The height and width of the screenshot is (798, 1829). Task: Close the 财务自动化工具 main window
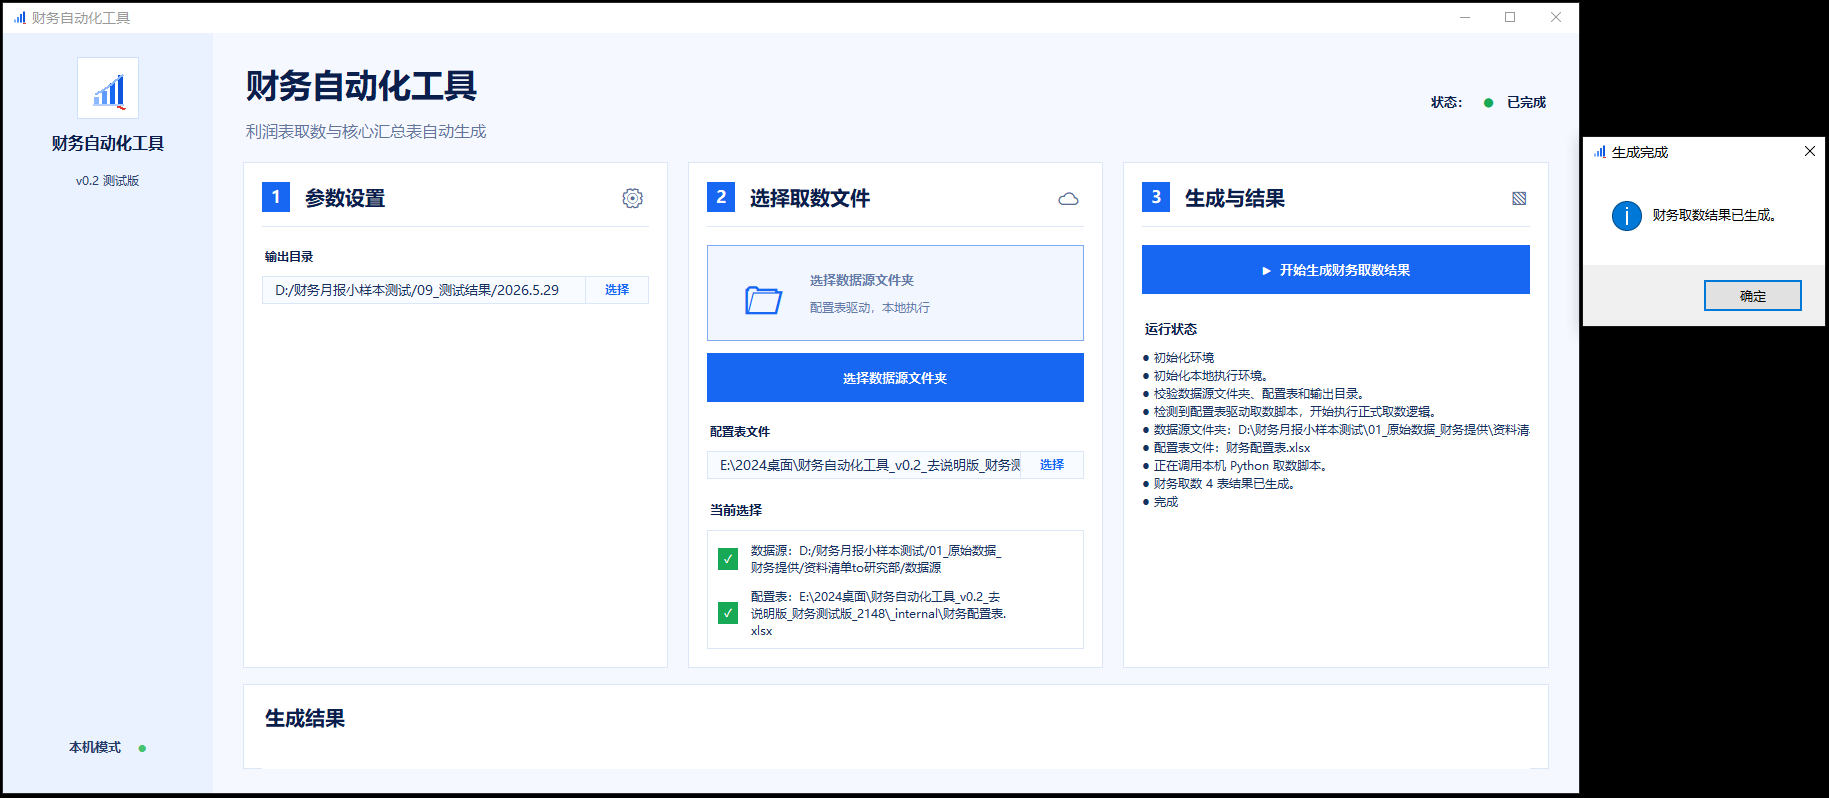(1556, 17)
